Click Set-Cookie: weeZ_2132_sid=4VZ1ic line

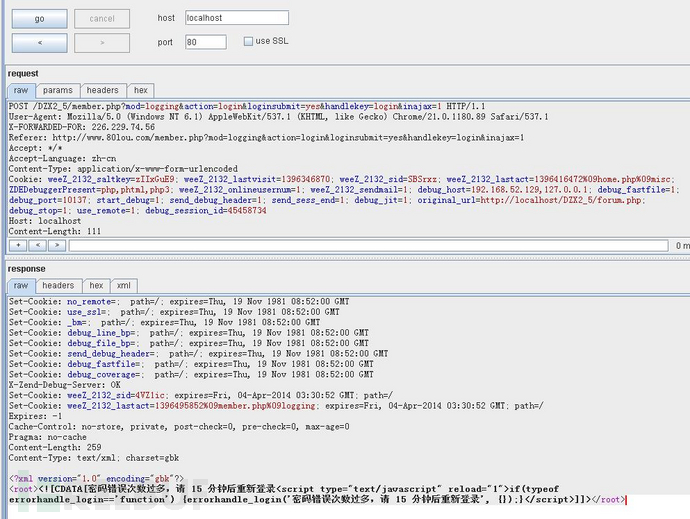coord(201,395)
